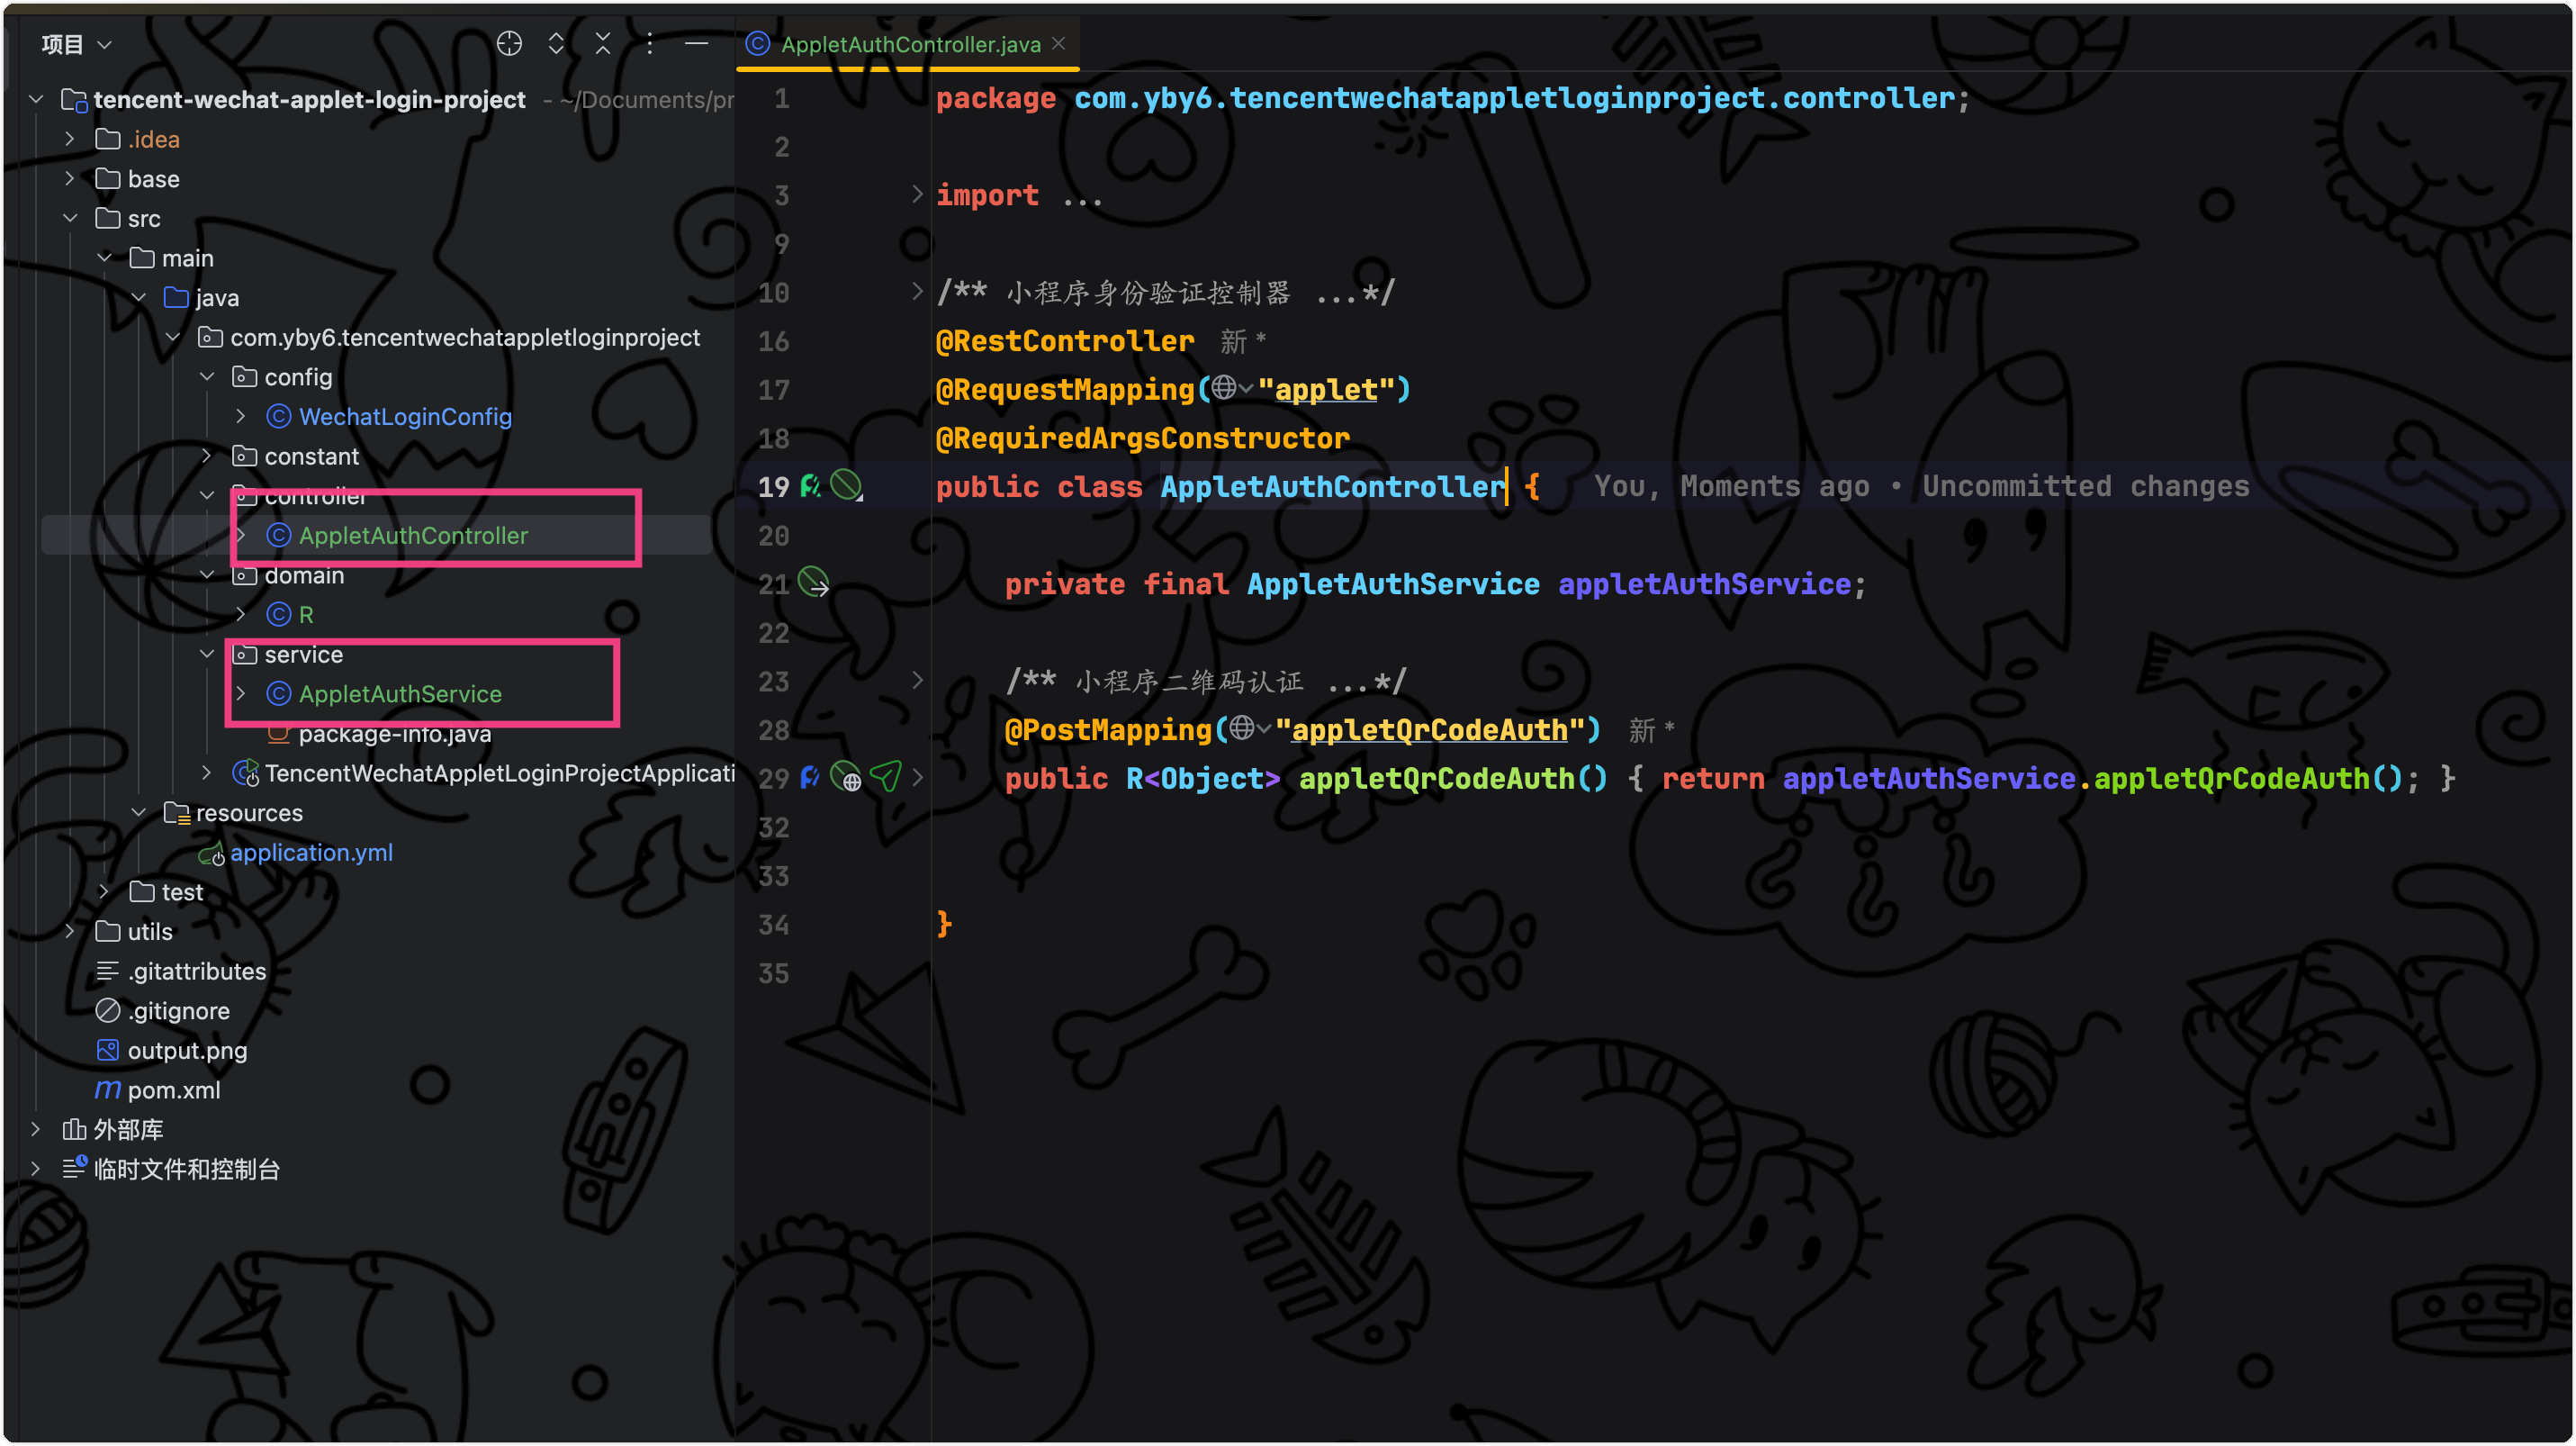Expand the folded appletQrCodeAuth method body
Screen dimensions: 2576x1446
(x=916, y=778)
